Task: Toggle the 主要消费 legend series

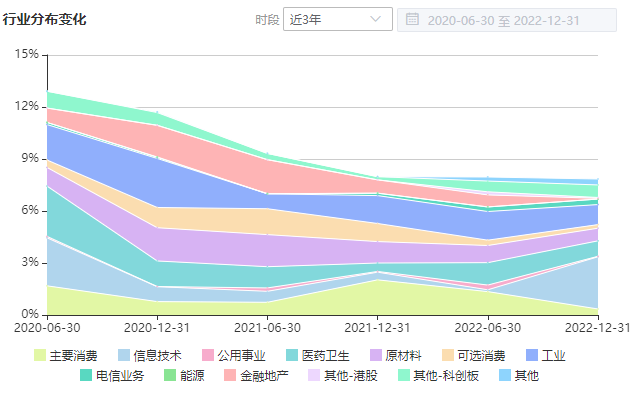Action: tap(66, 355)
